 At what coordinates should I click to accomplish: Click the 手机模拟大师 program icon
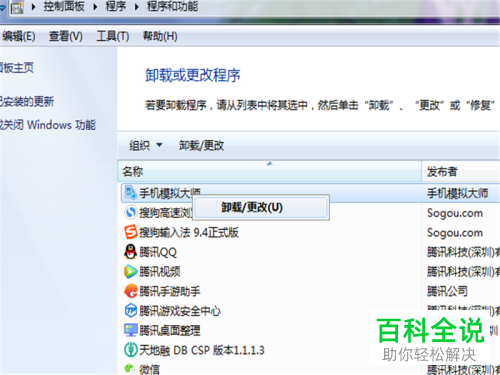tap(130, 193)
